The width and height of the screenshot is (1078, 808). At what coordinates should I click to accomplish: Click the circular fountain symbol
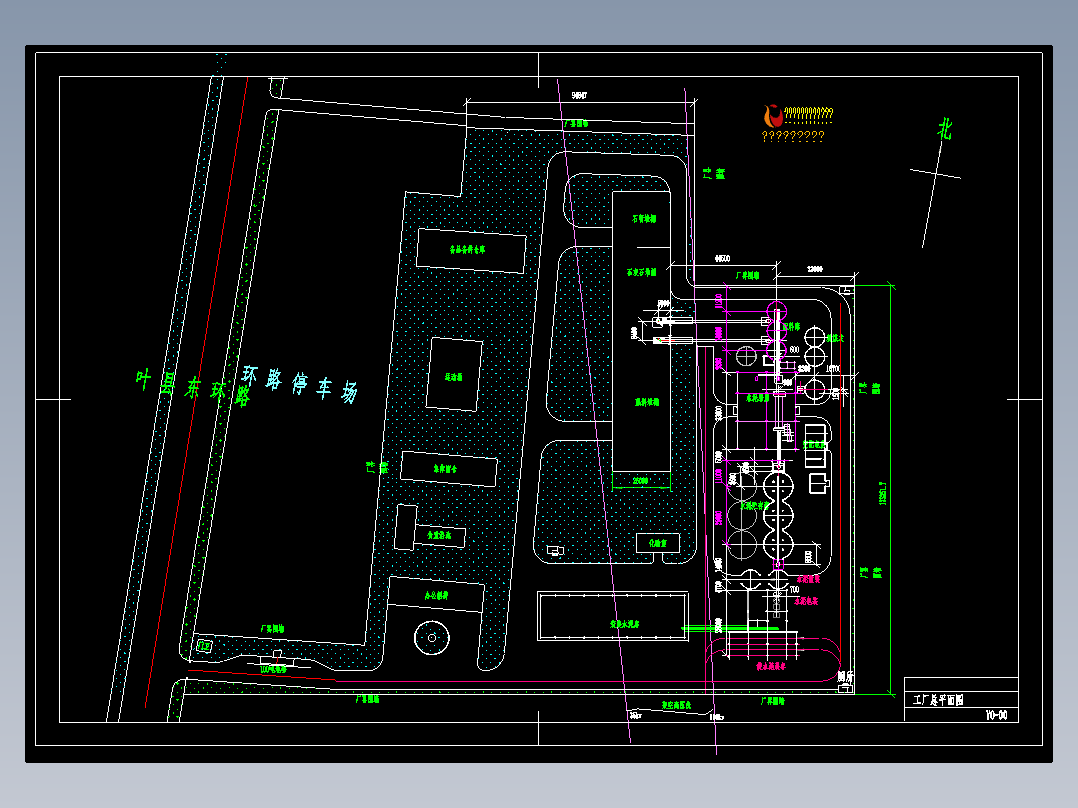pos(432,637)
